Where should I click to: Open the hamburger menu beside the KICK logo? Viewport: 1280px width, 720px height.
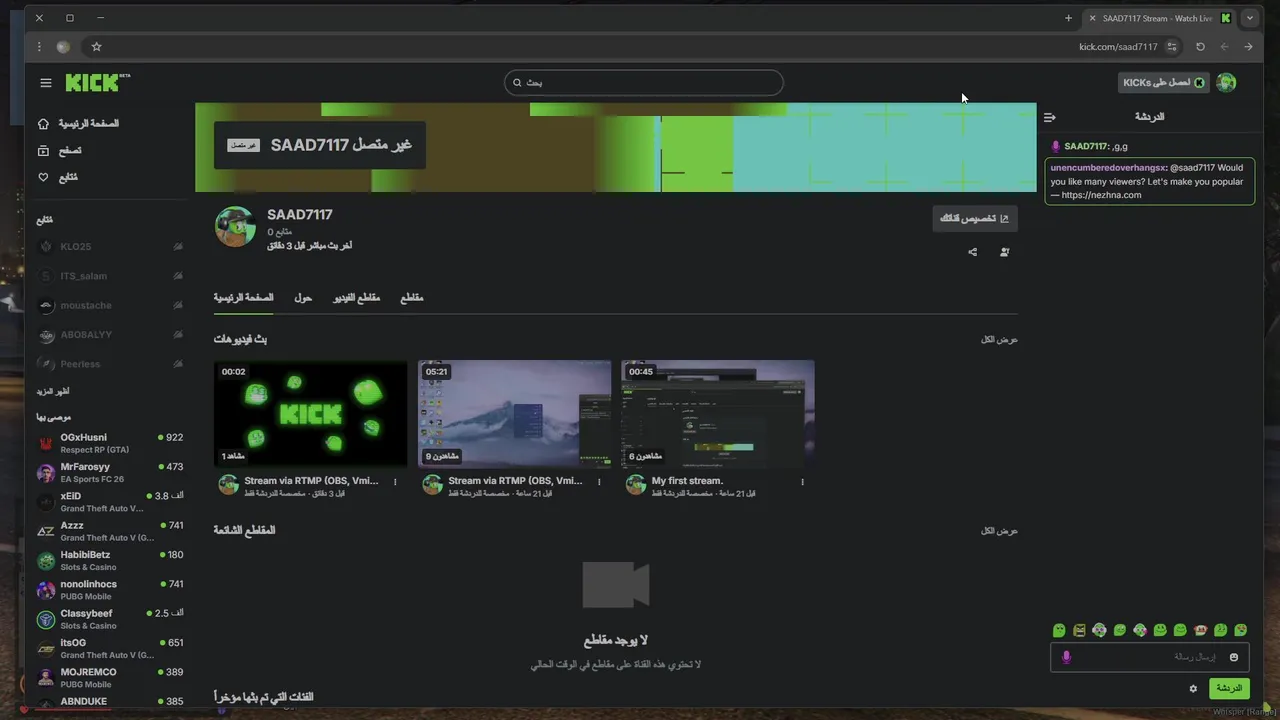pos(46,83)
